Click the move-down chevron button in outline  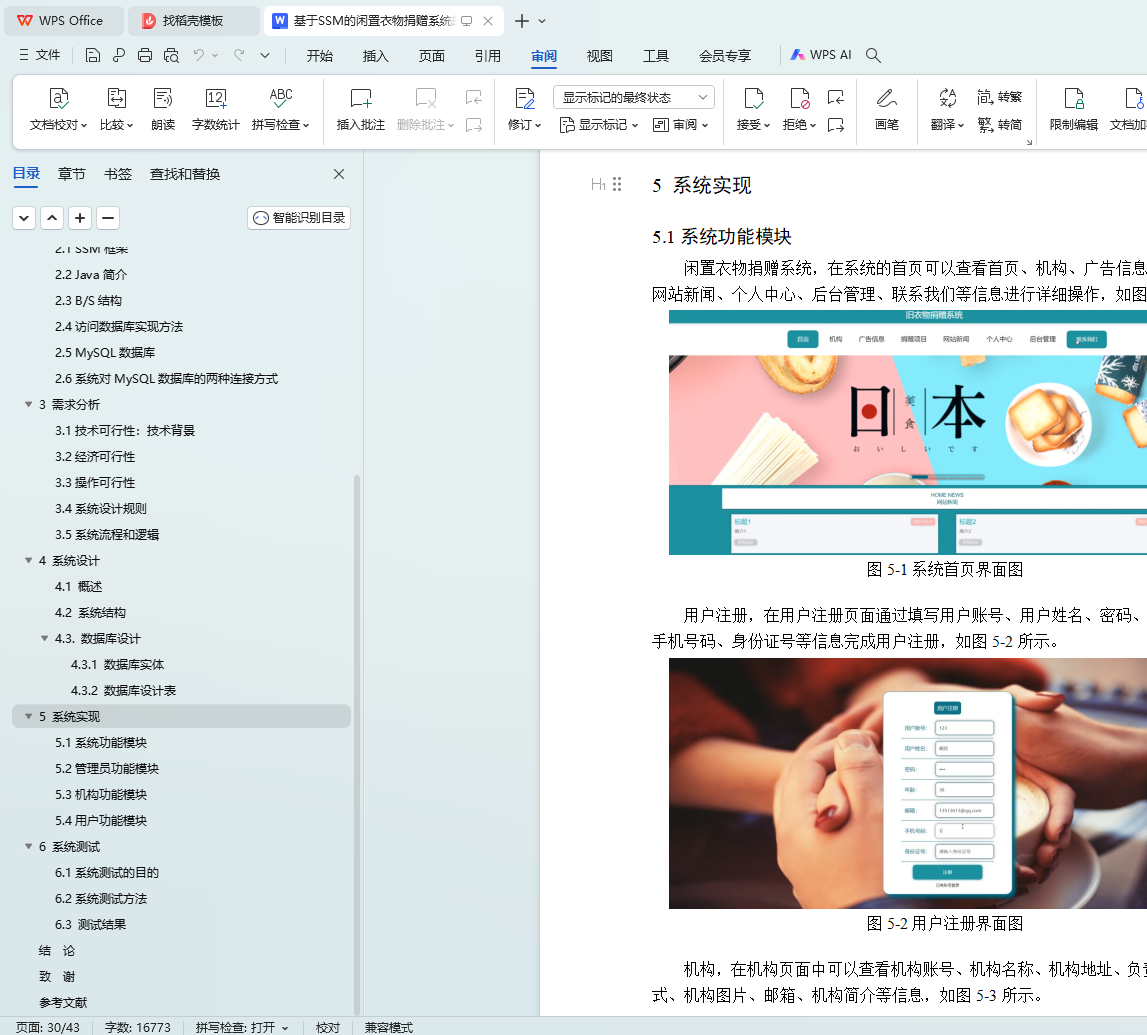pyautogui.click(x=24, y=218)
